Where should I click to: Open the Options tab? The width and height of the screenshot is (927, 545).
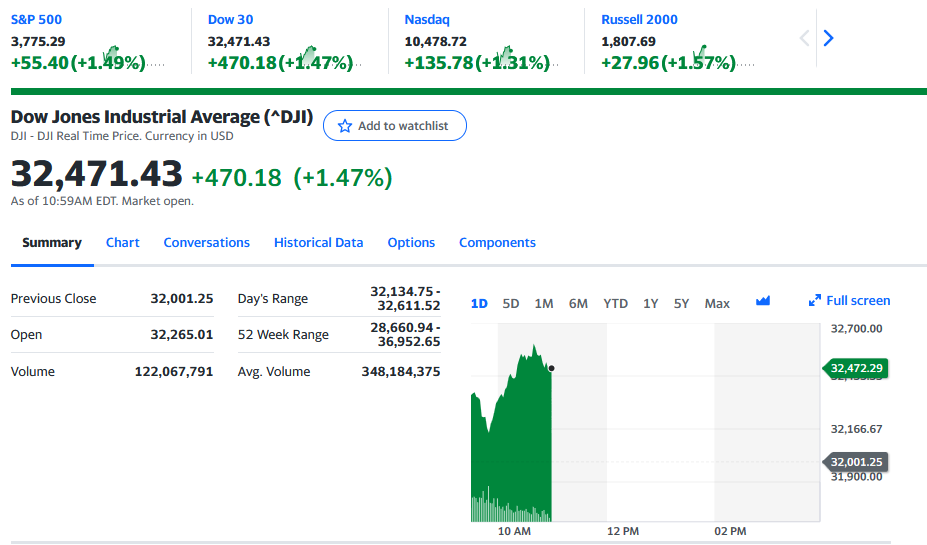(x=411, y=243)
